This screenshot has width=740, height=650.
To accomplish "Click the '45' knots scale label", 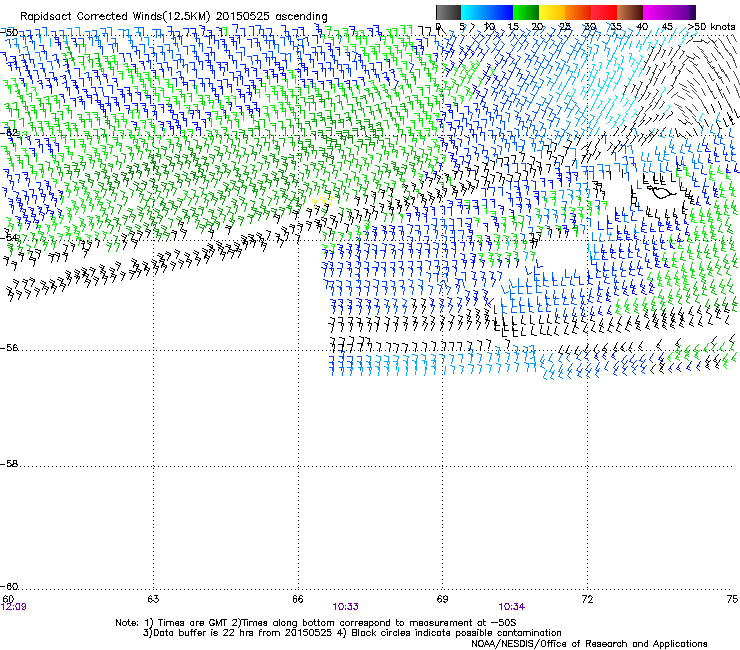I will [x=667, y=27].
